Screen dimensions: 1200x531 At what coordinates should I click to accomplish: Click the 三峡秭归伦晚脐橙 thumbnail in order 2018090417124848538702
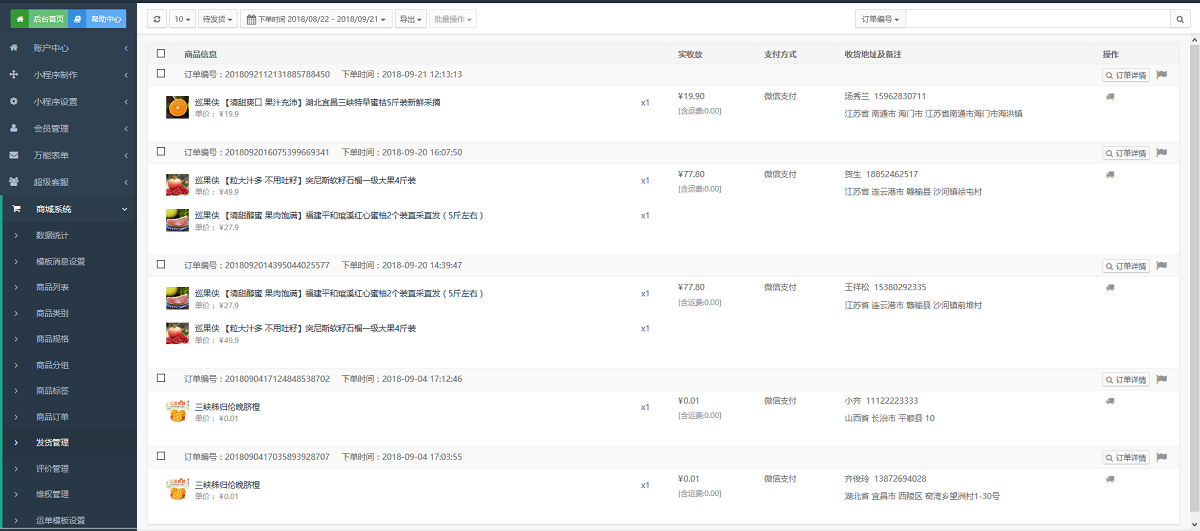pyautogui.click(x=177, y=411)
